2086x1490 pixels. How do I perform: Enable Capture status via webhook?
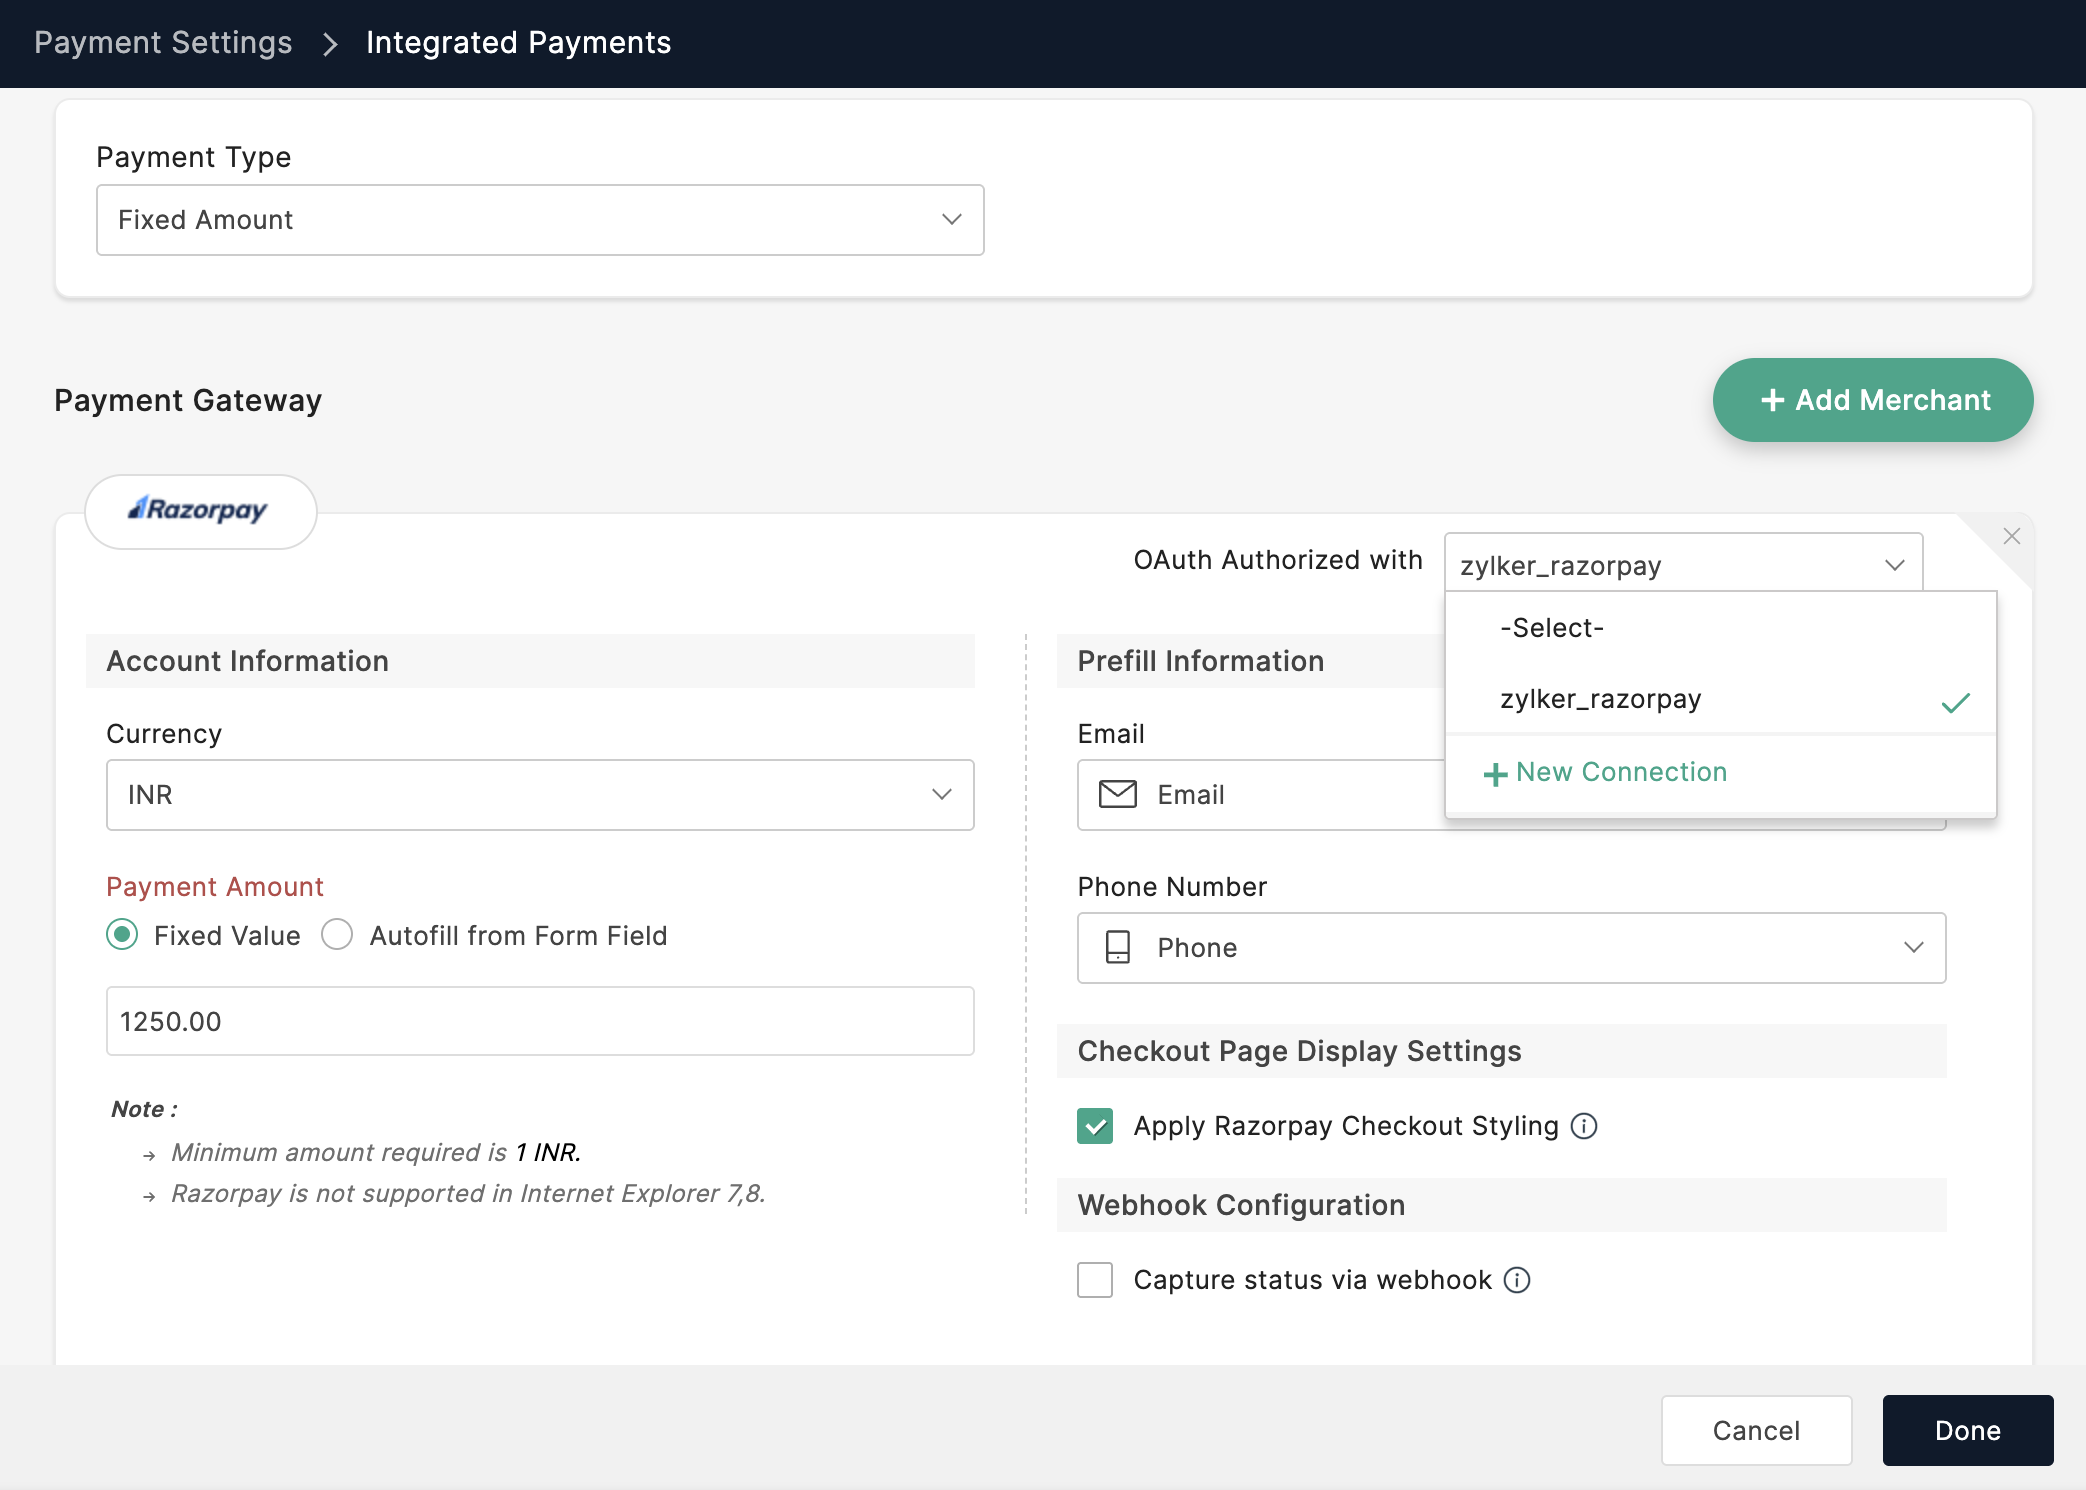coord(1095,1280)
